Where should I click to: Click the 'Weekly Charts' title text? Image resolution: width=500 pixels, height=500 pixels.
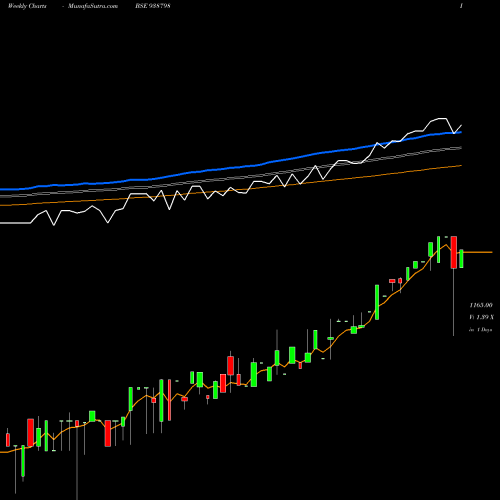pos(27,6)
